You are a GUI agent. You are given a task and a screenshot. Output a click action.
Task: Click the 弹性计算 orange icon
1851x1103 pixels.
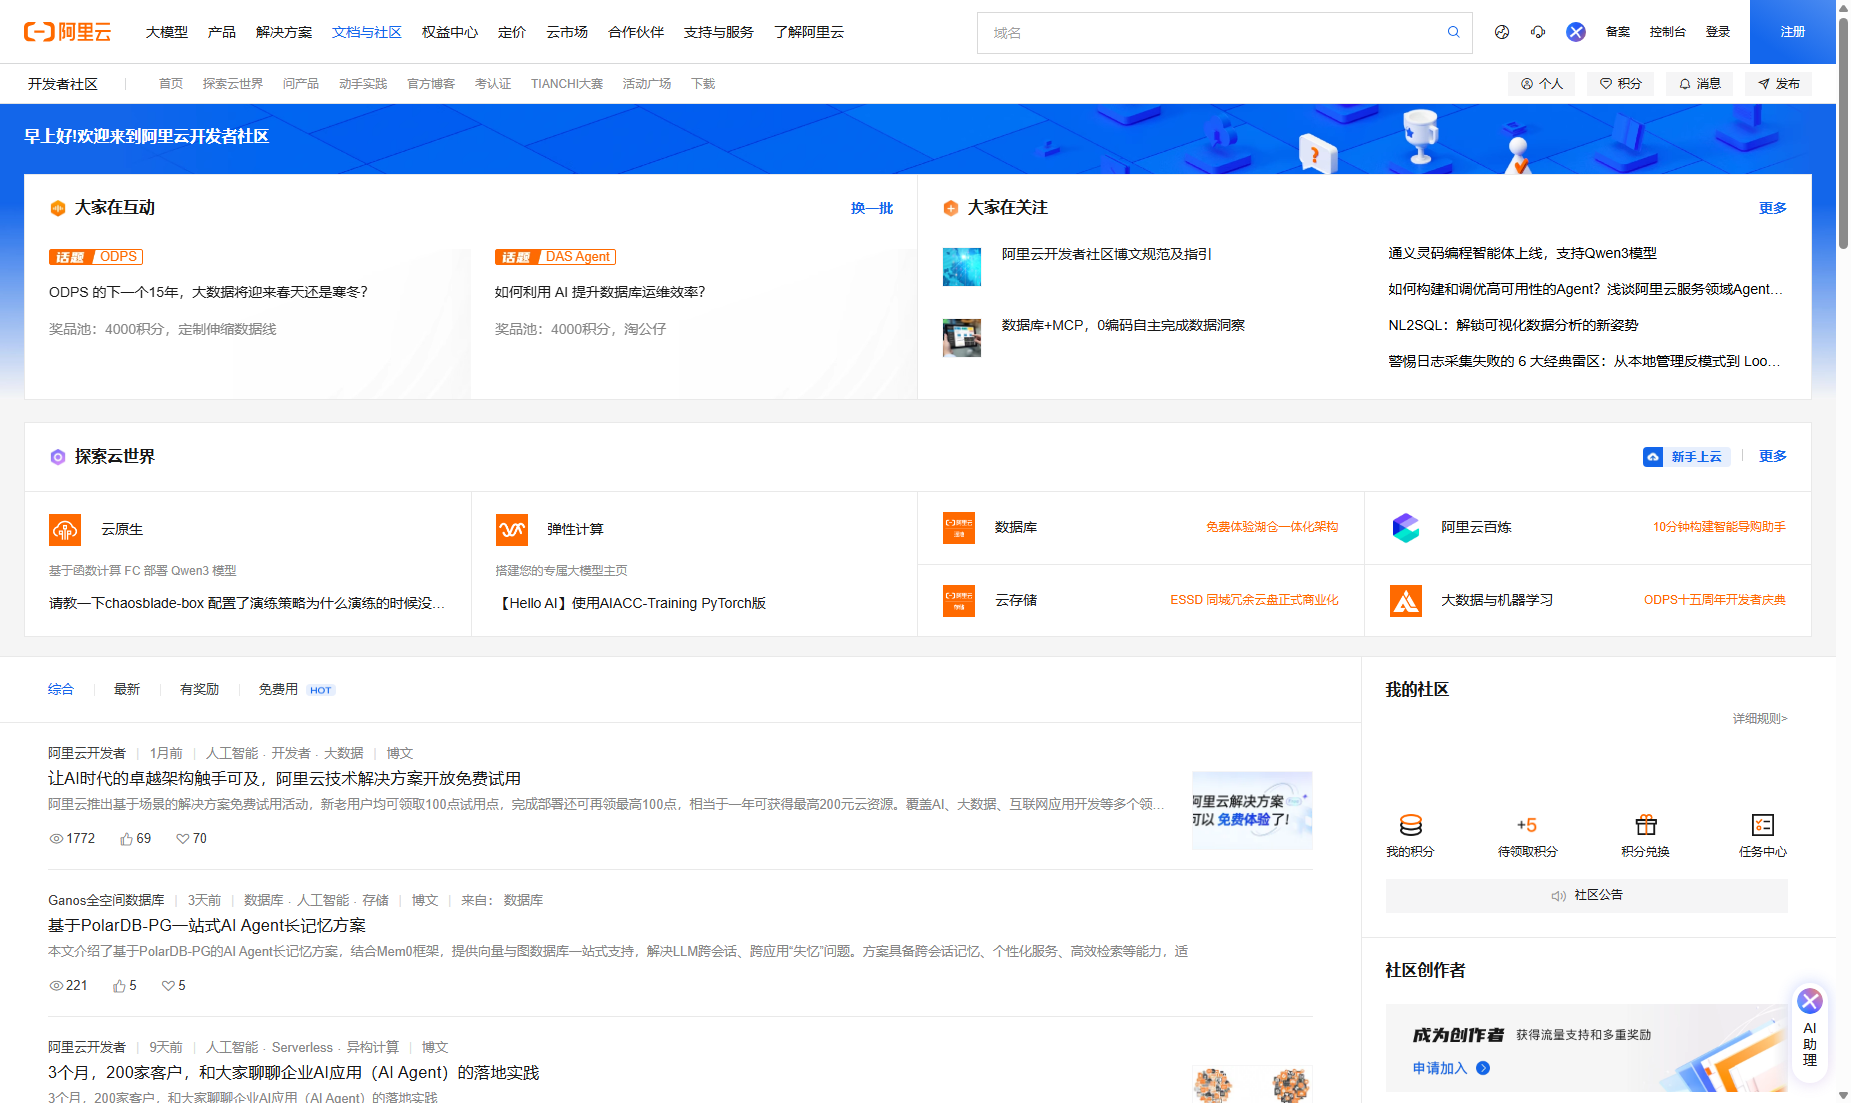point(511,529)
